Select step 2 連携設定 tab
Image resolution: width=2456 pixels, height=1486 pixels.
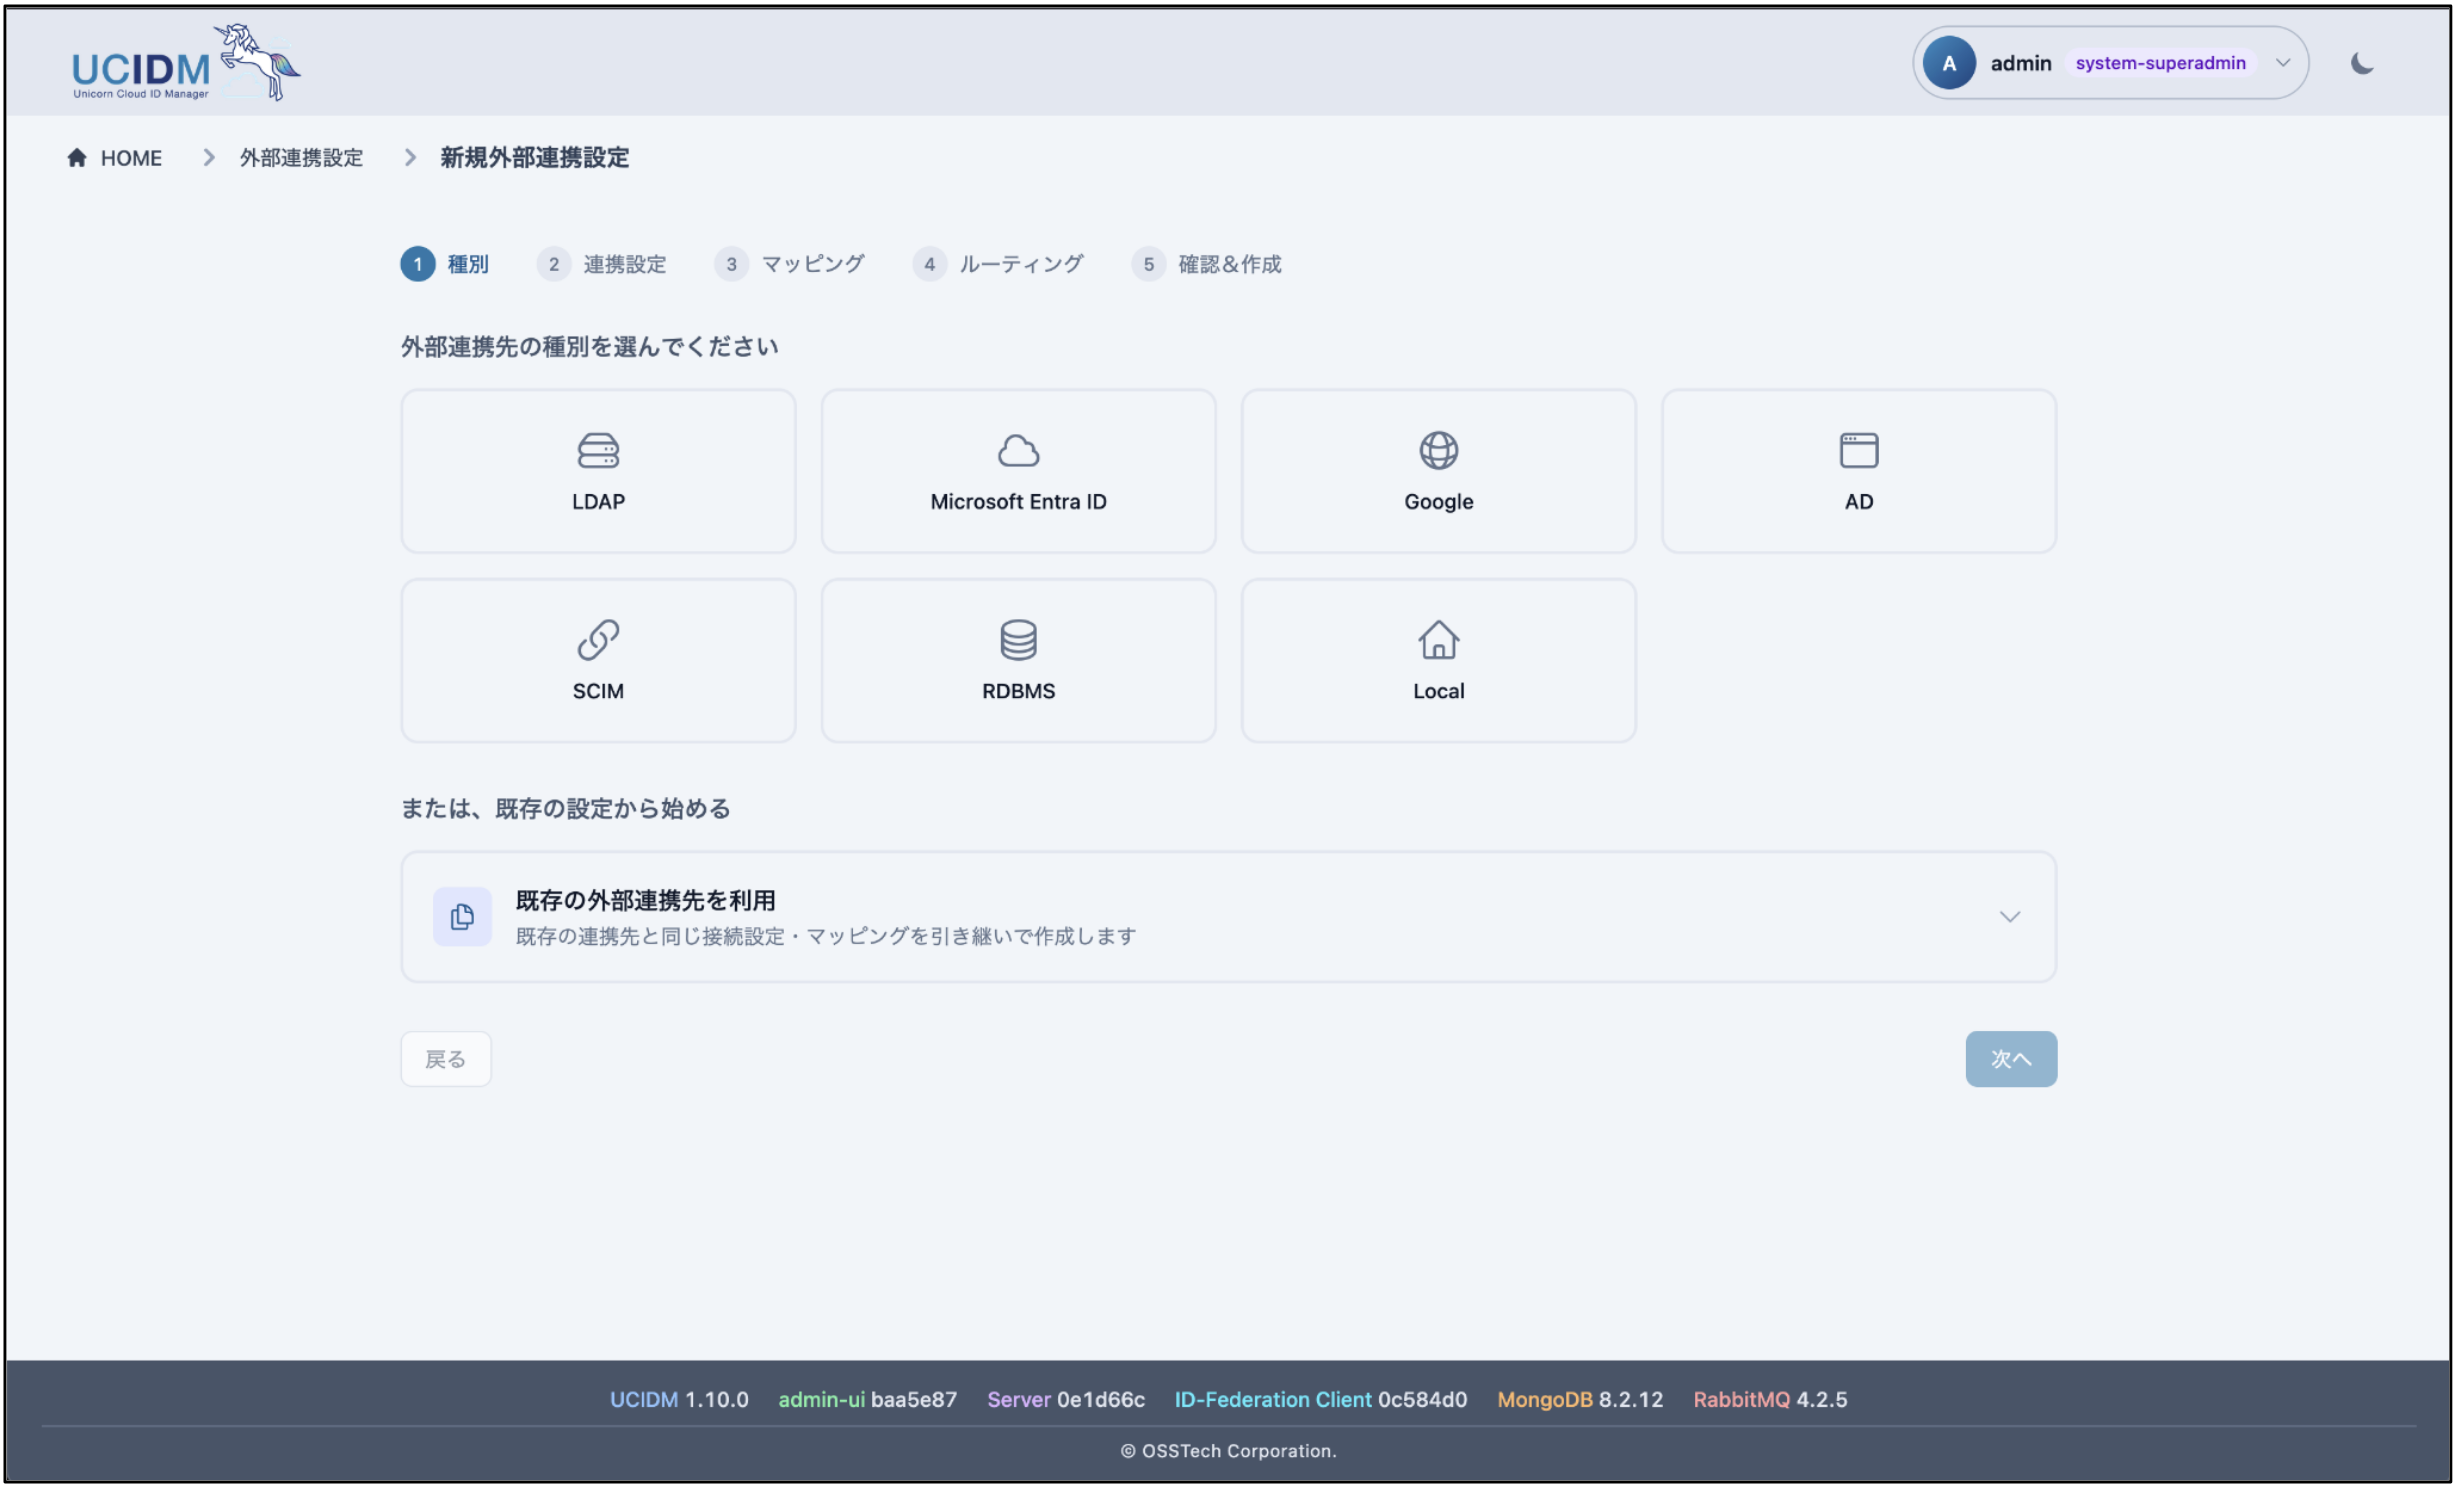point(602,264)
